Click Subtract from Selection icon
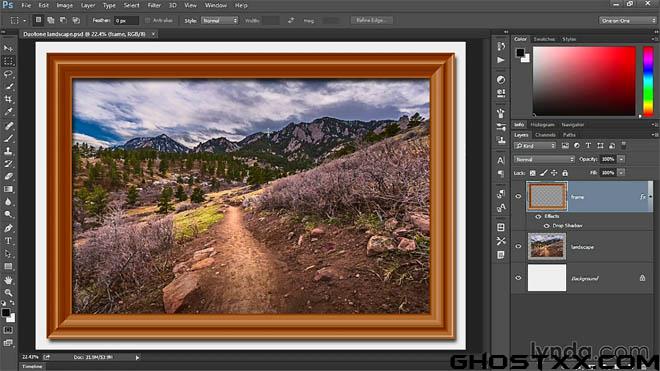The image size is (660, 371). click(x=63, y=20)
